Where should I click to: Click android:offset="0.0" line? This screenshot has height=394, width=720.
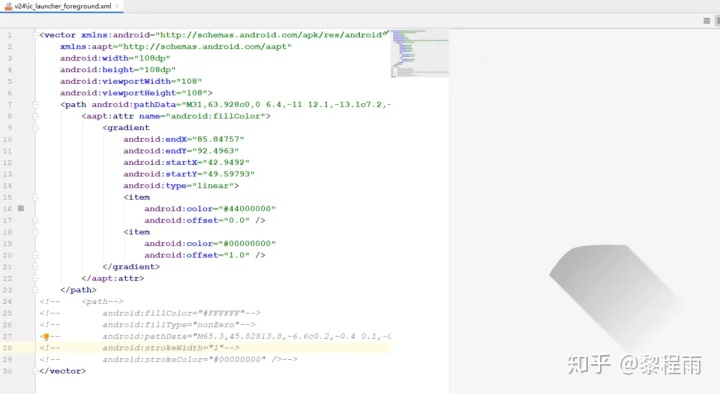[205, 220]
